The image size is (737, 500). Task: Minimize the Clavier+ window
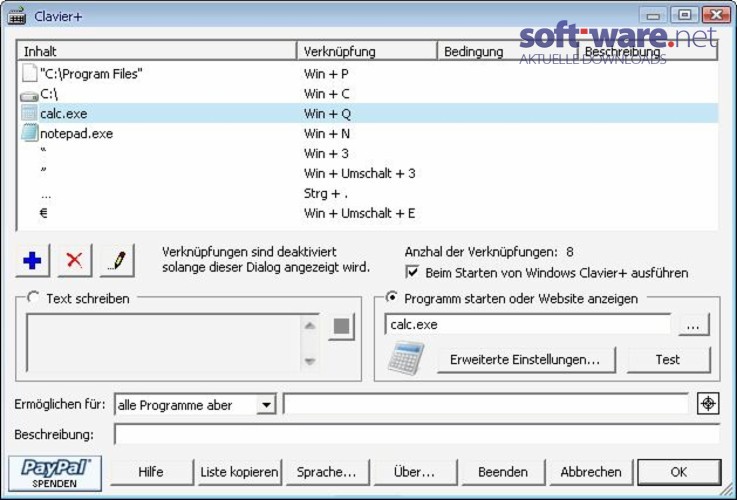(653, 15)
